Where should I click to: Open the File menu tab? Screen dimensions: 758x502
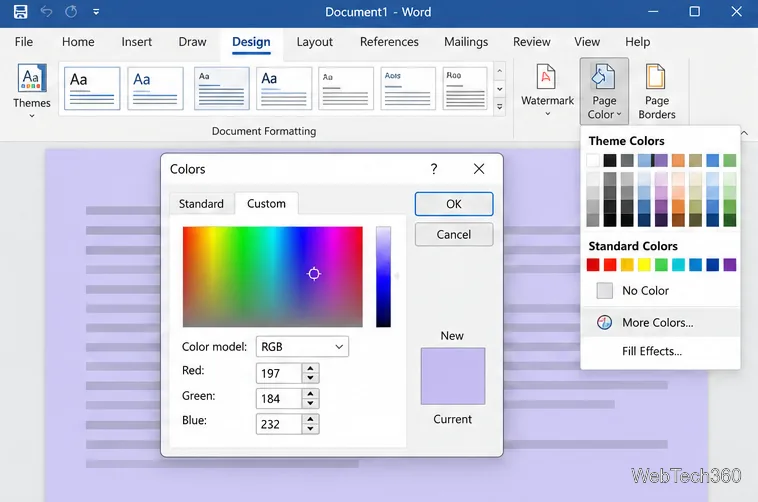tap(24, 42)
